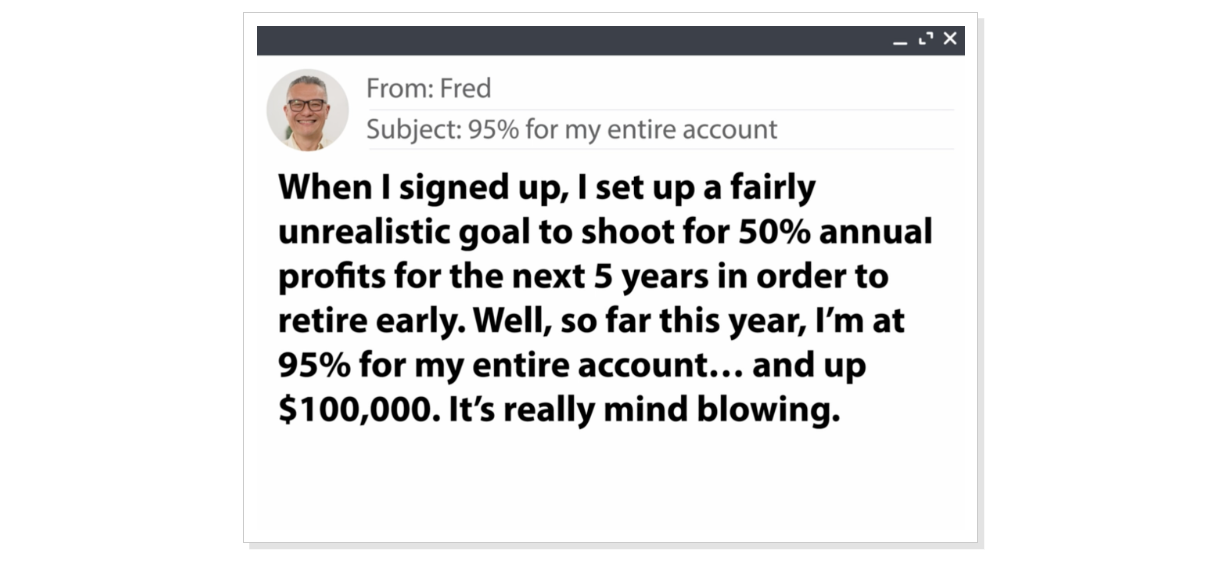Select the "Subject:" label
Screen dimensions: 1208x565
[x=413, y=130]
